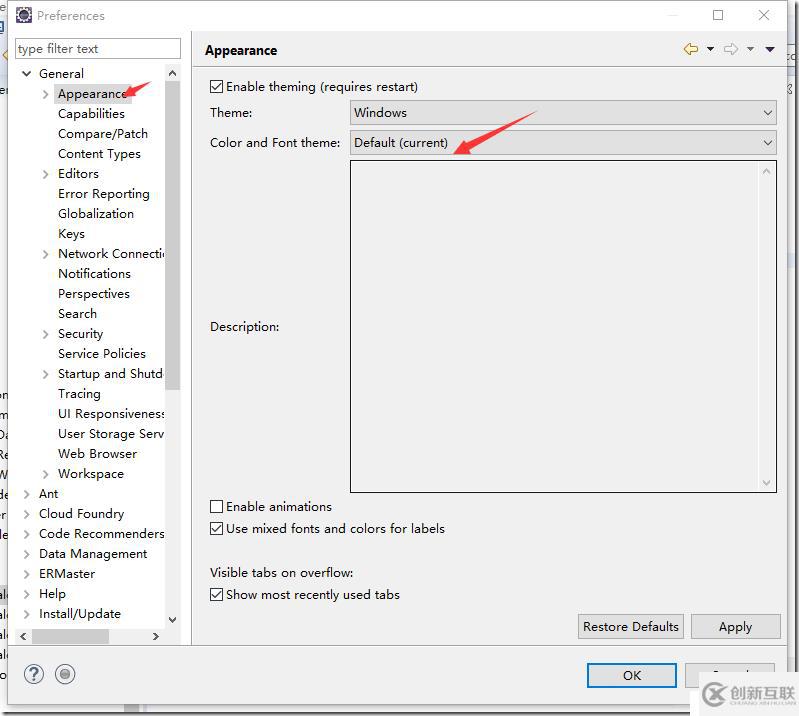Open User Storage Service item

point(111,434)
